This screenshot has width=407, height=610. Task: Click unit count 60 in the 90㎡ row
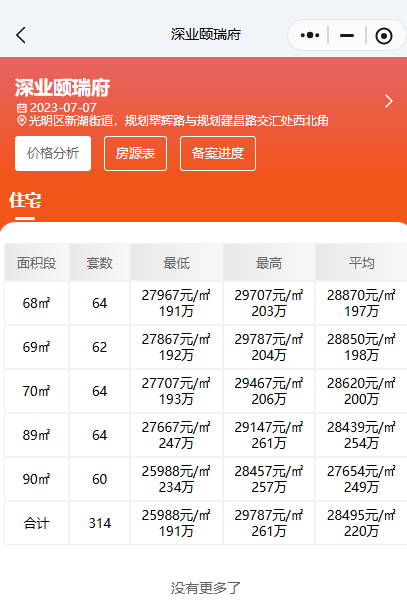(100, 479)
